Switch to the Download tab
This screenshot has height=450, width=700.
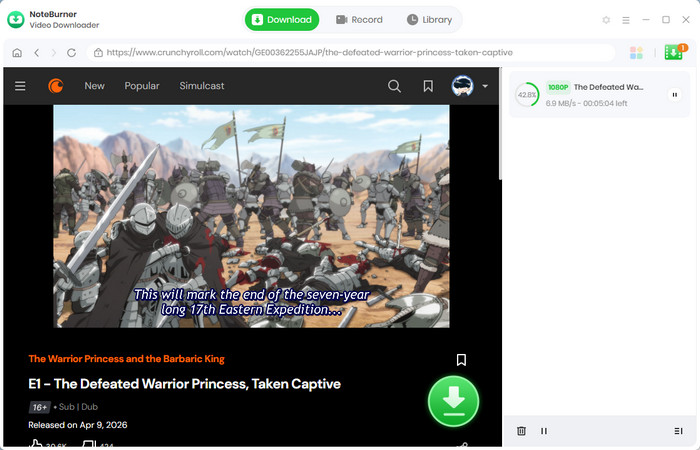[282, 20]
